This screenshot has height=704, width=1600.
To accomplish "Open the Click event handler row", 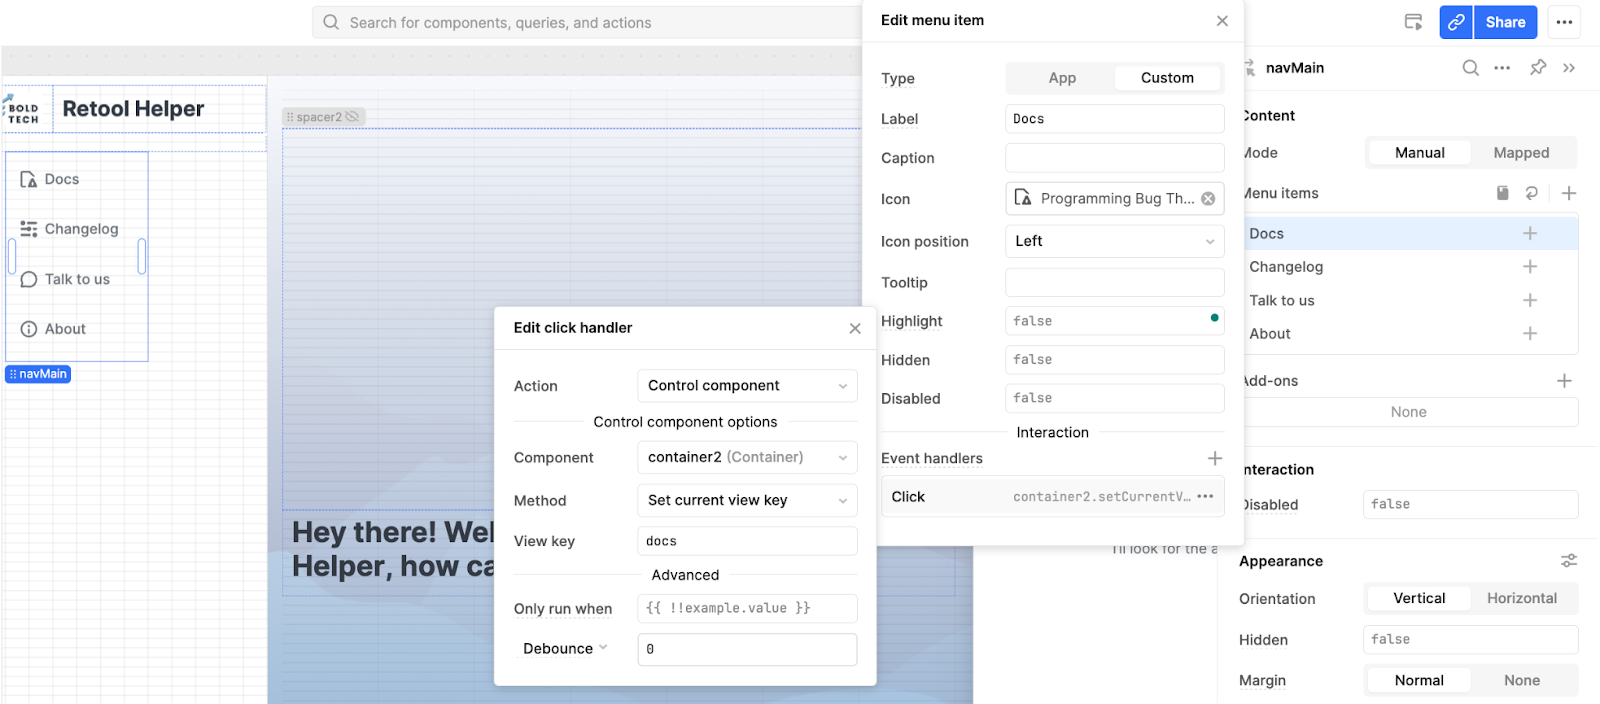I will (x=1053, y=497).
